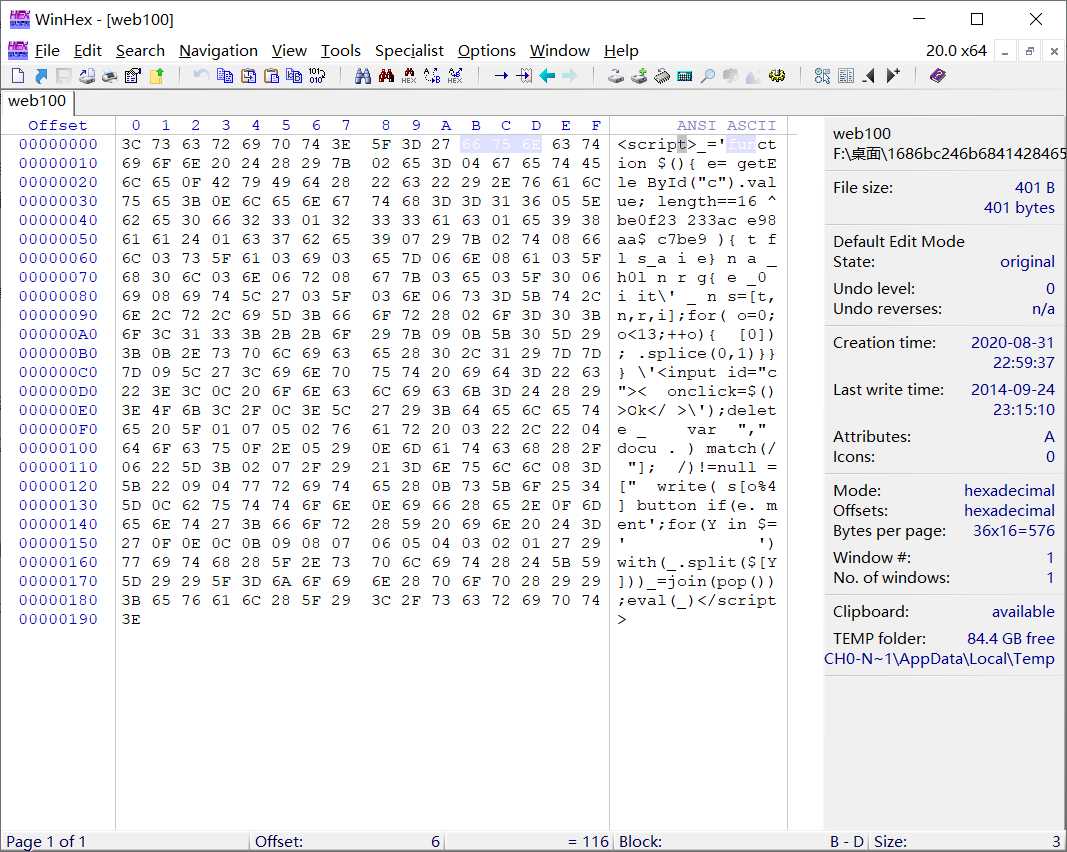
Task: Click the Calculator toolbar icon
Action: coord(685,76)
